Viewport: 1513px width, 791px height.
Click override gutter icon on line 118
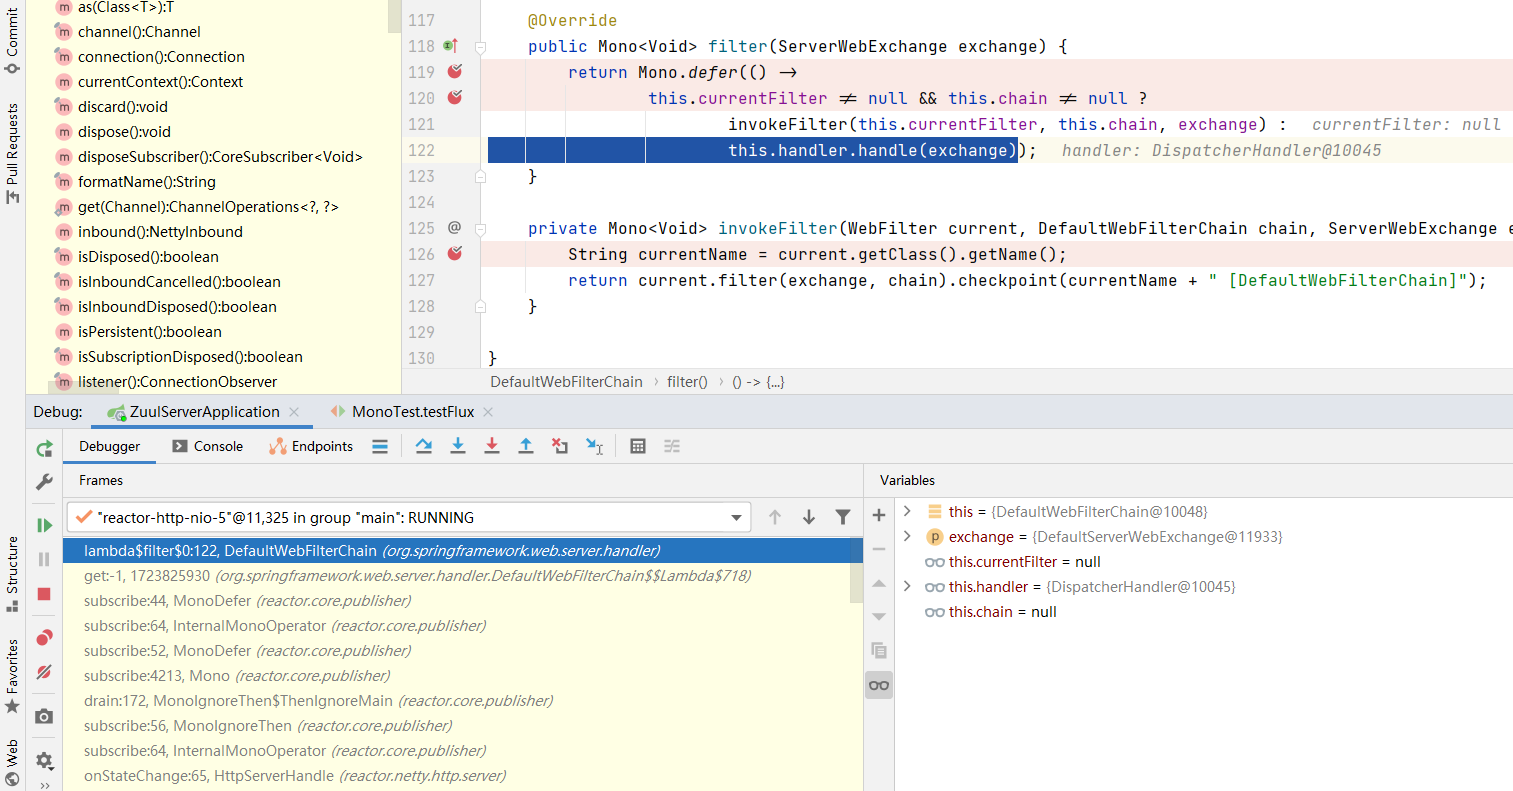click(x=450, y=45)
